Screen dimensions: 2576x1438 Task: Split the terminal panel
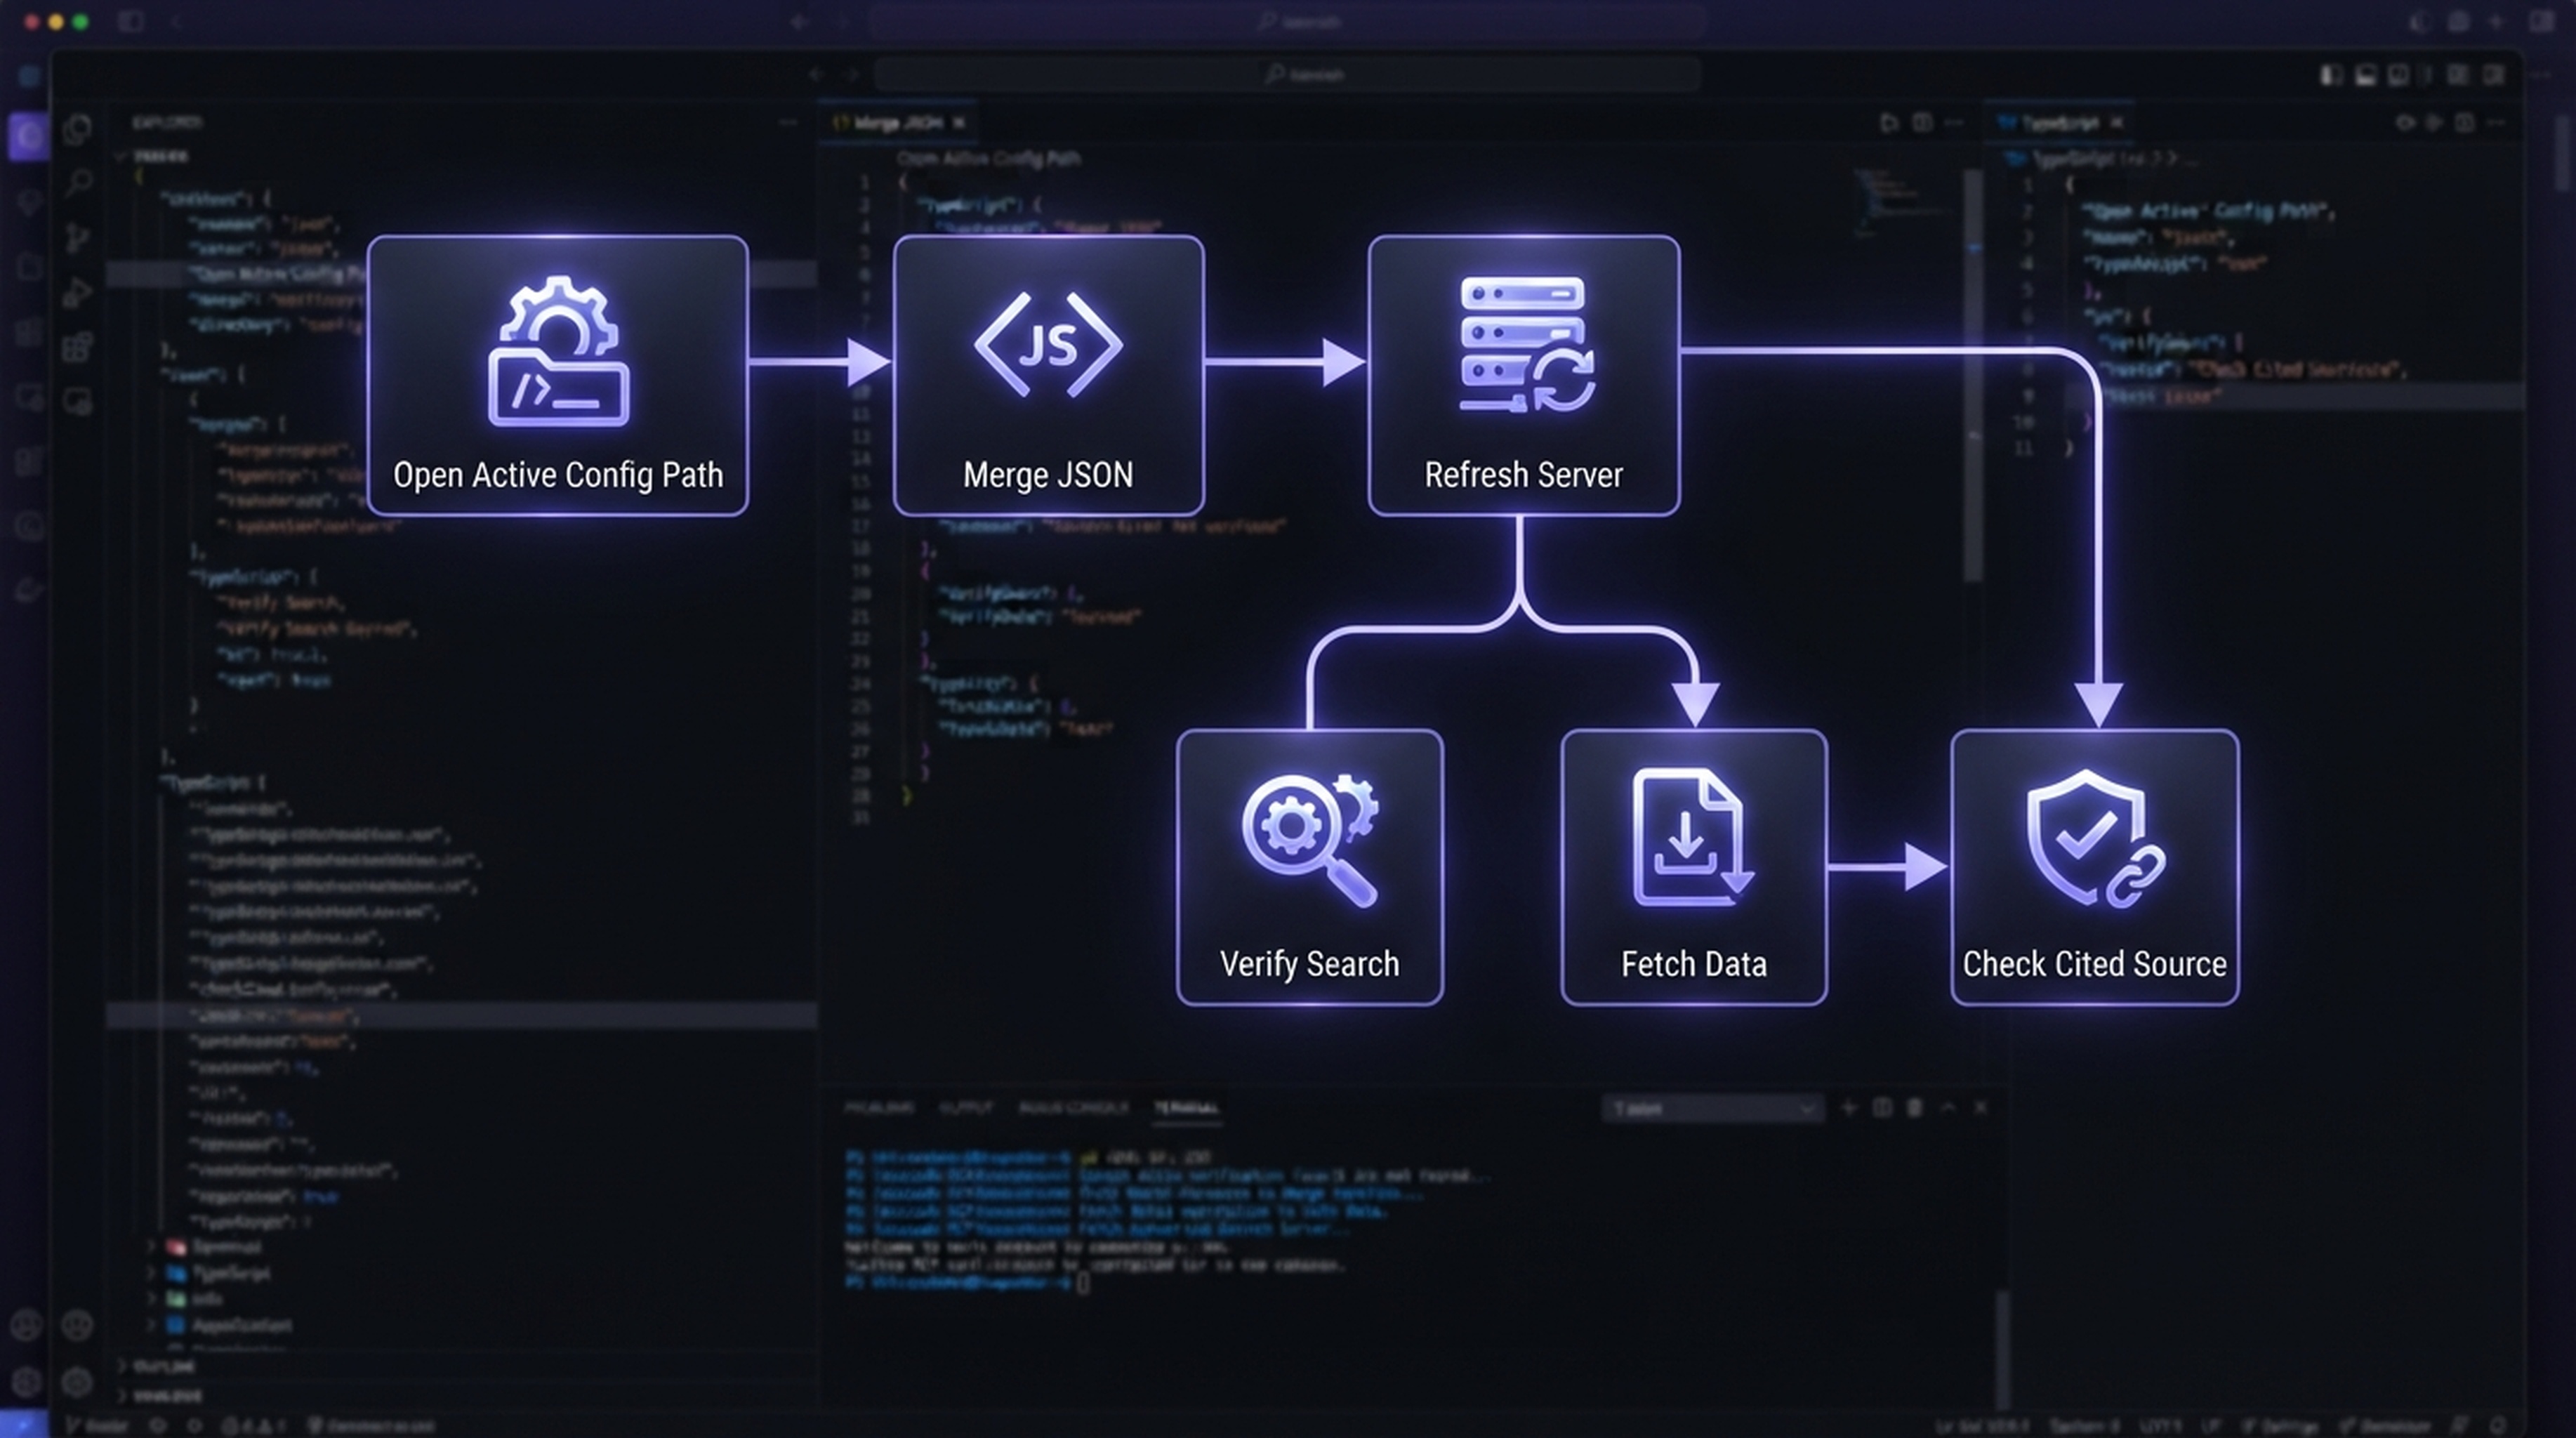point(1882,1108)
